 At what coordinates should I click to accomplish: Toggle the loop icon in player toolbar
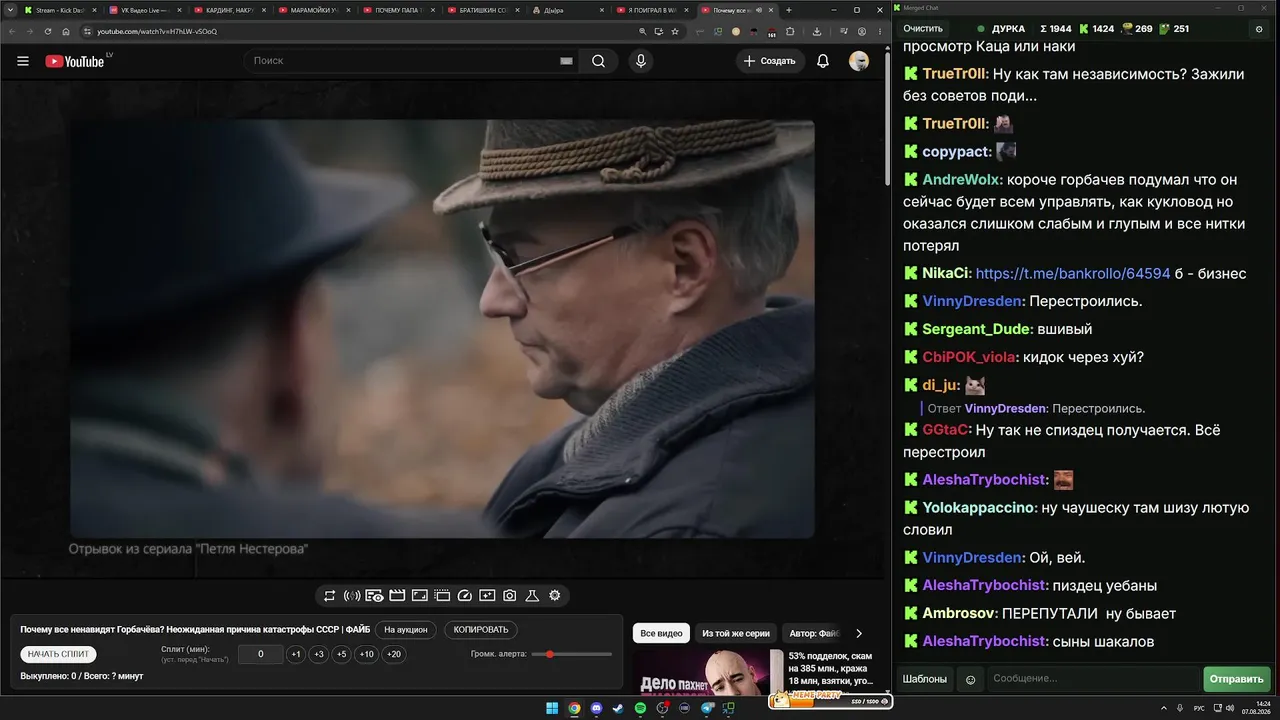329,596
